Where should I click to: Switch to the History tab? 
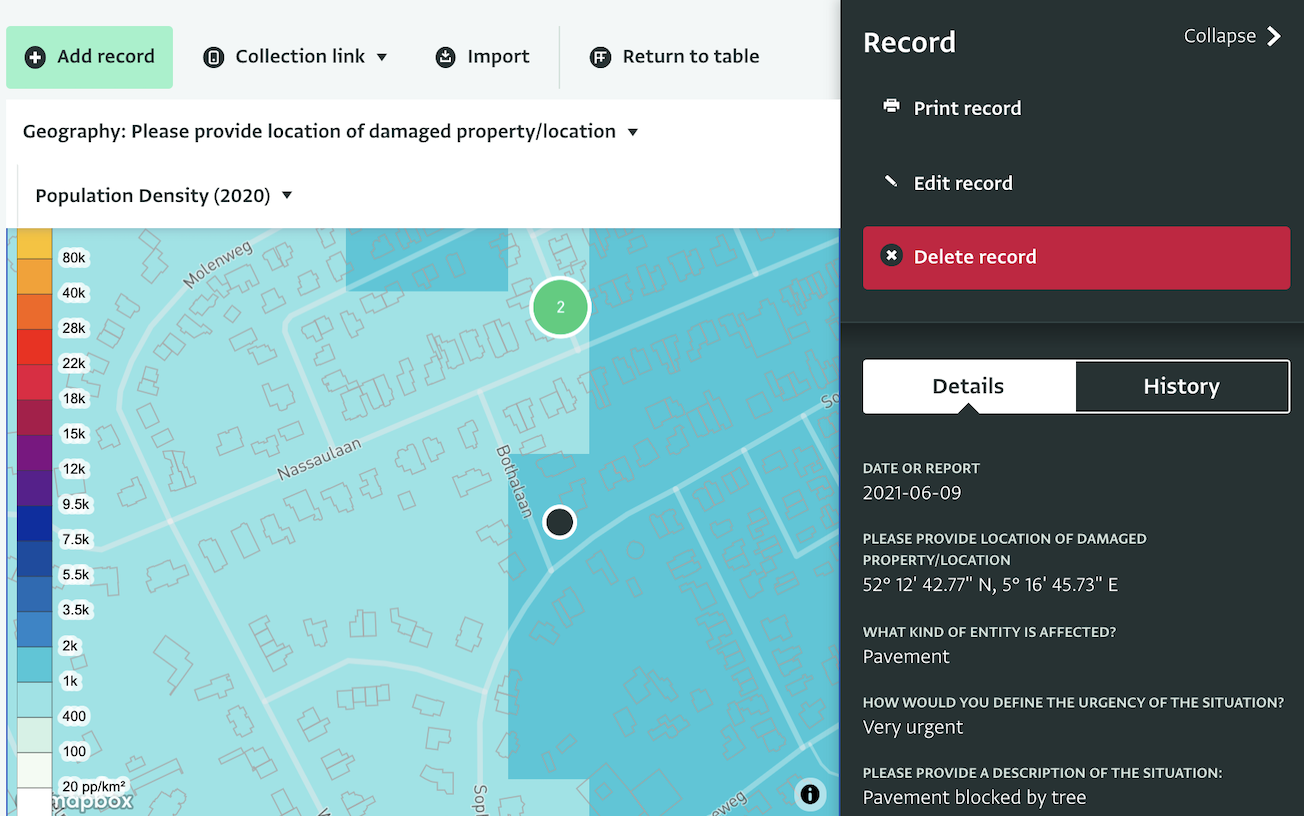[x=1182, y=386]
